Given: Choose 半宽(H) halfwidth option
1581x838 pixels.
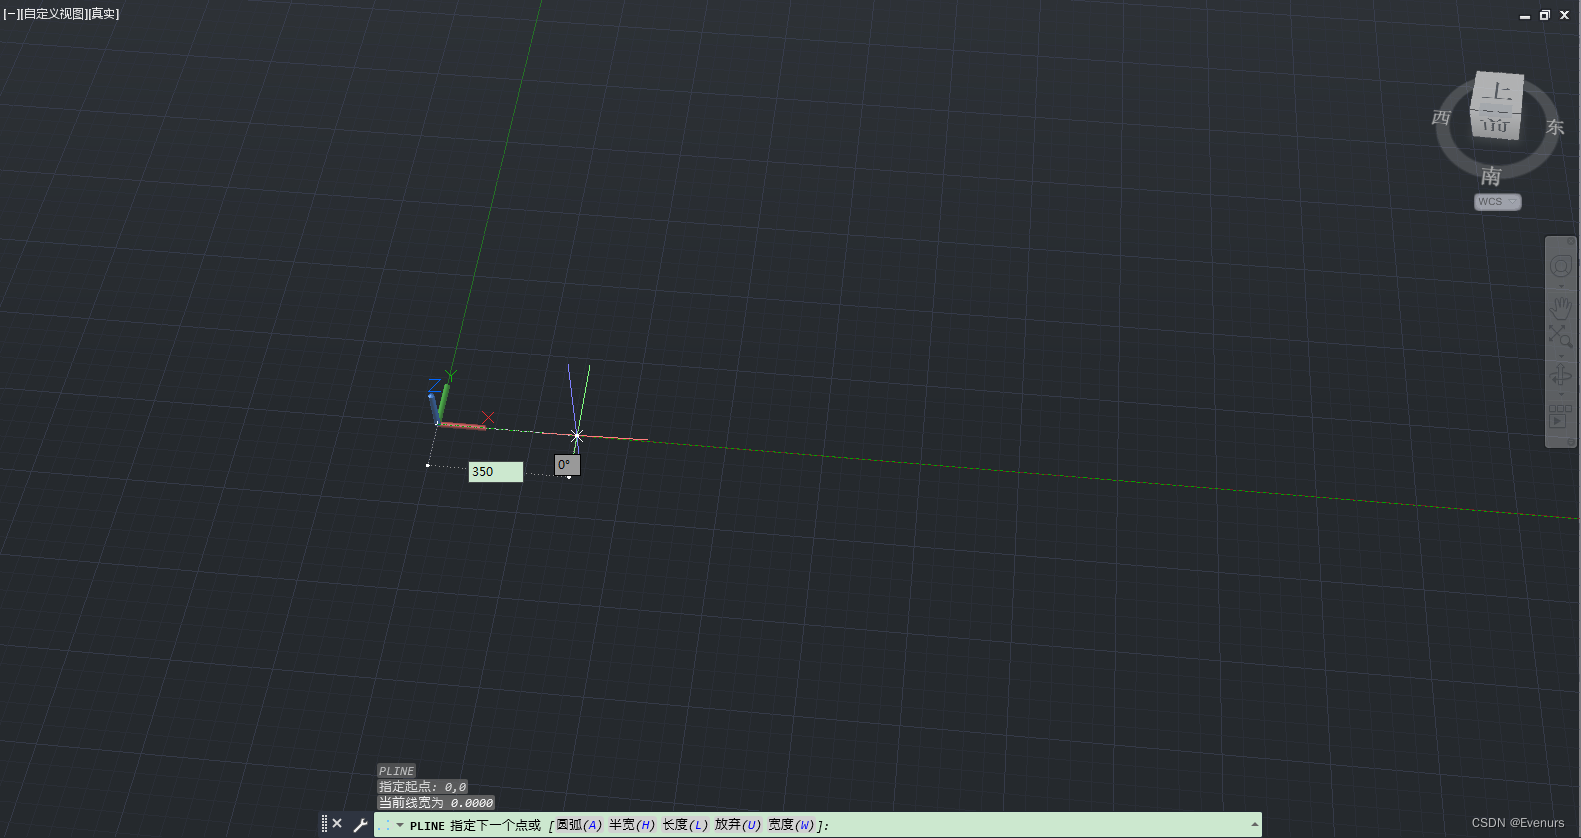Looking at the screenshot, I should coord(632,825).
